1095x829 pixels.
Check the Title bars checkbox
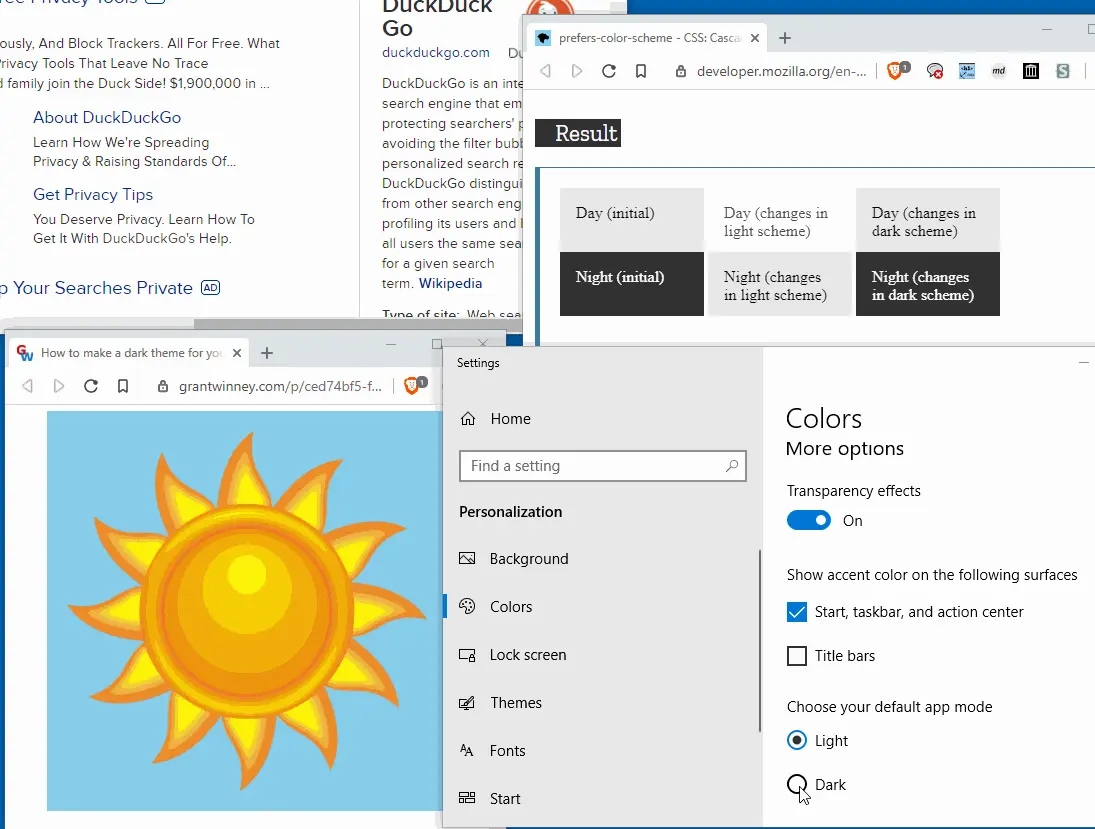(x=797, y=656)
